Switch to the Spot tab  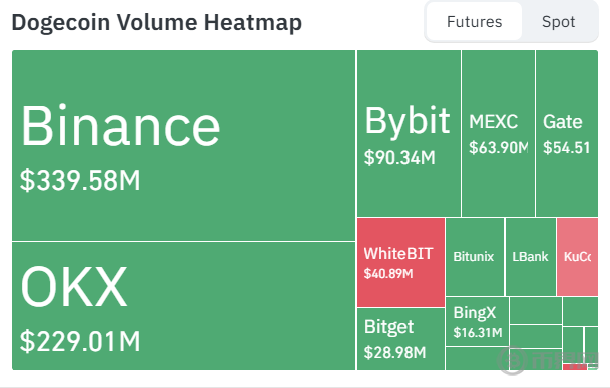point(558,22)
